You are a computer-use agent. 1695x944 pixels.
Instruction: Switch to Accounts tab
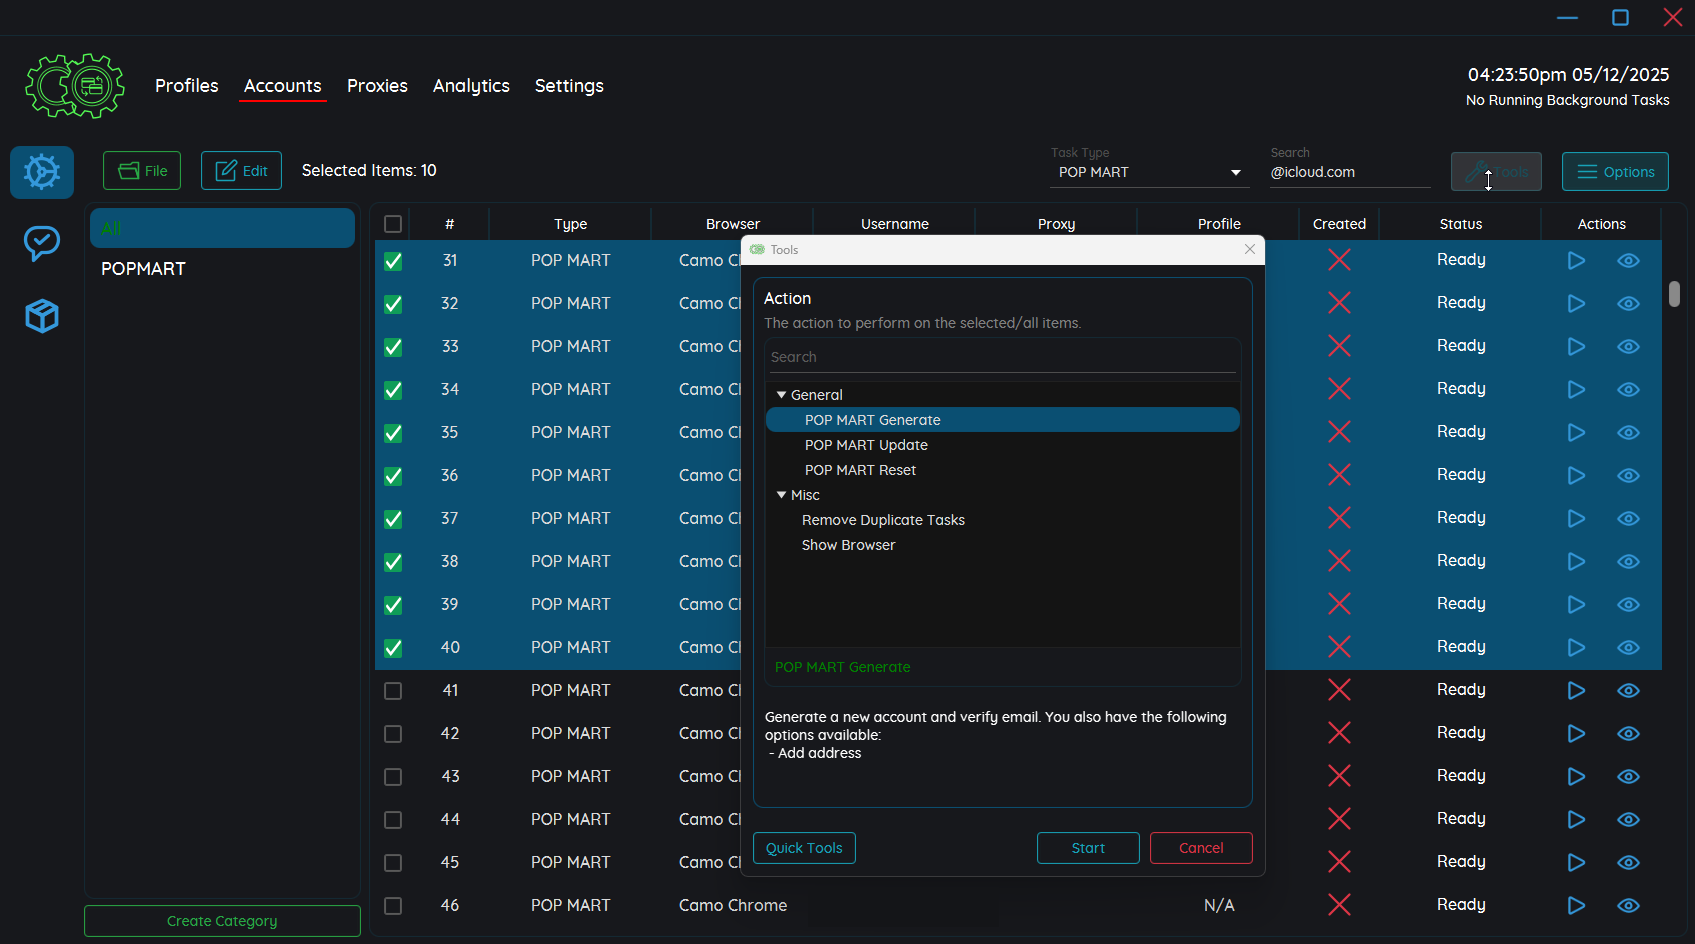(x=283, y=86)
